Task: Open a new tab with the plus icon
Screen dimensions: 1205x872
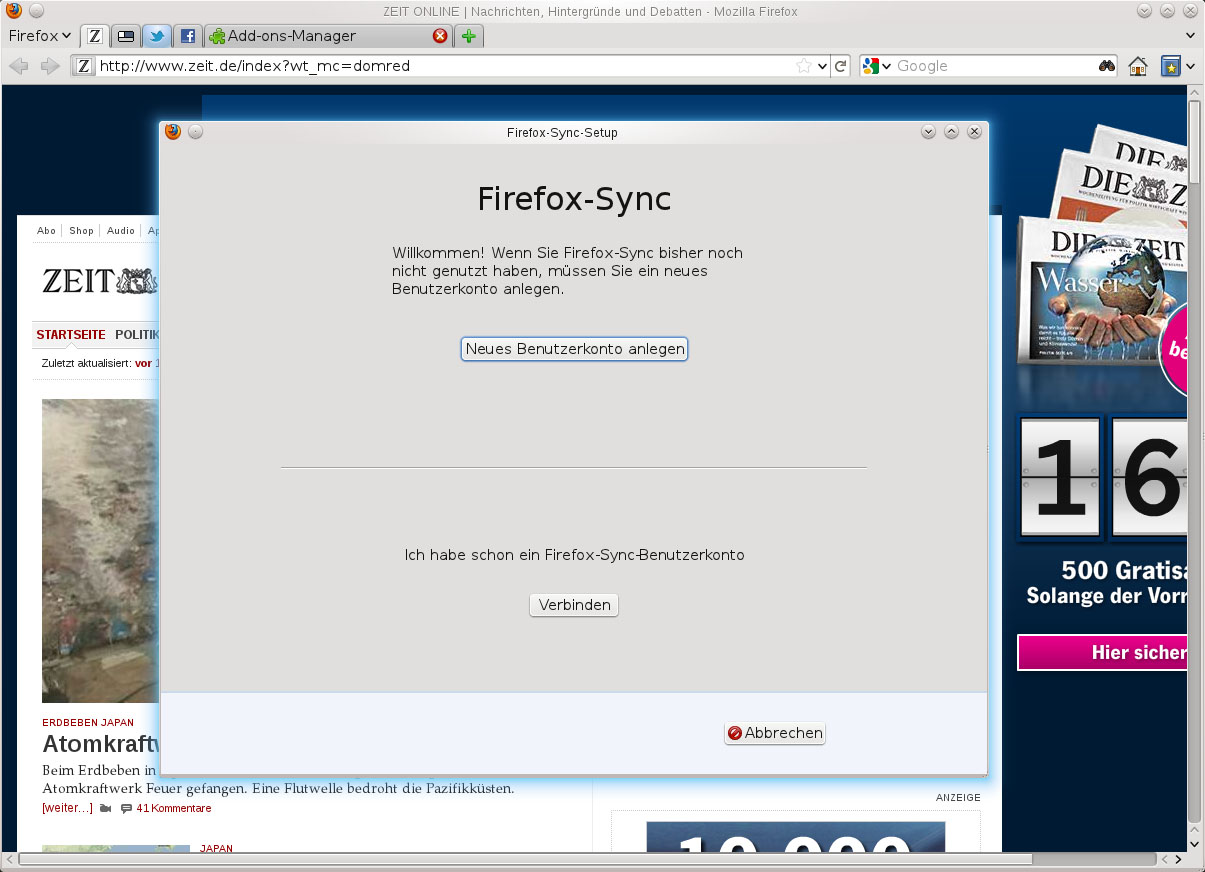Action: point(468,35)
